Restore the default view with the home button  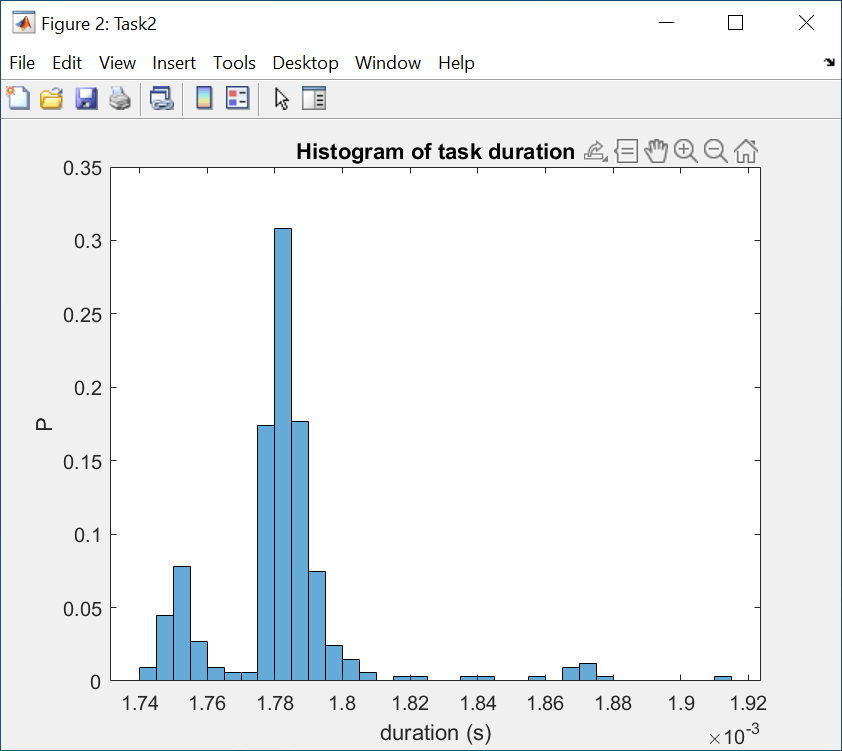click(x=745, y=150)
